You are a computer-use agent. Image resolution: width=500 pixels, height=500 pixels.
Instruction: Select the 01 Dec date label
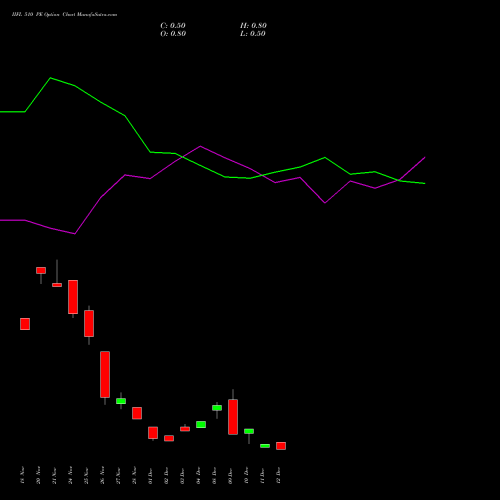pos(150,475)
